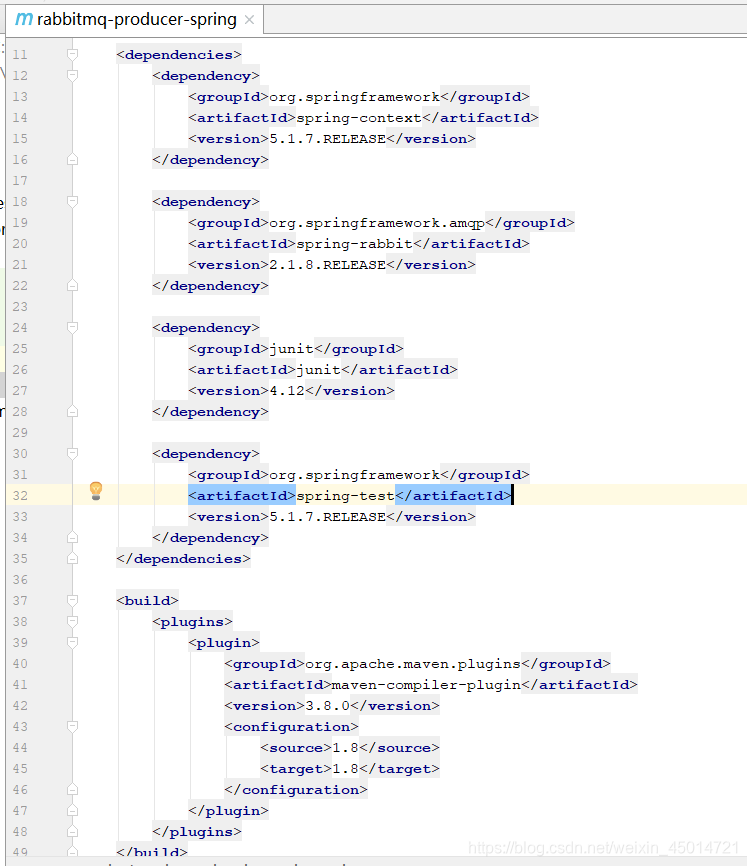Click the intention lightbulb on line 32
747x866 pixels.
click(x=96, y=490)
